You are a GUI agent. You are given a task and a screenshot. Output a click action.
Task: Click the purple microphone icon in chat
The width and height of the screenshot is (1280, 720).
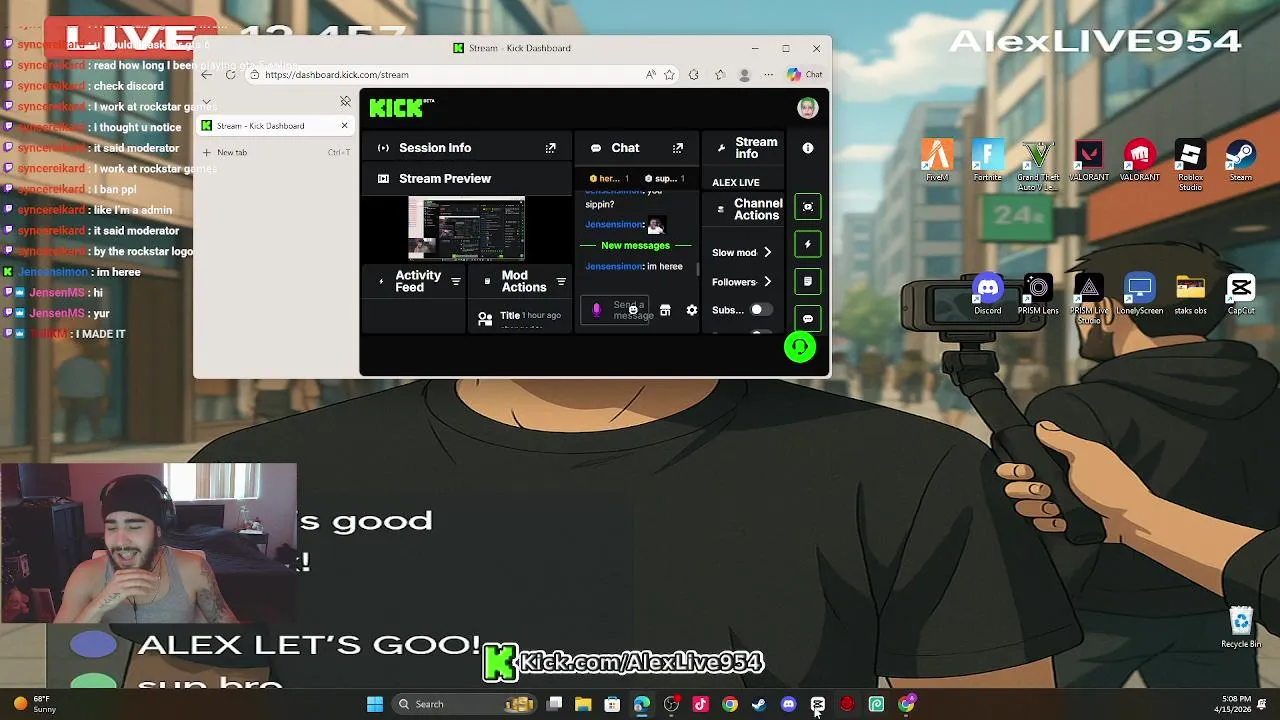pos(597,310)
